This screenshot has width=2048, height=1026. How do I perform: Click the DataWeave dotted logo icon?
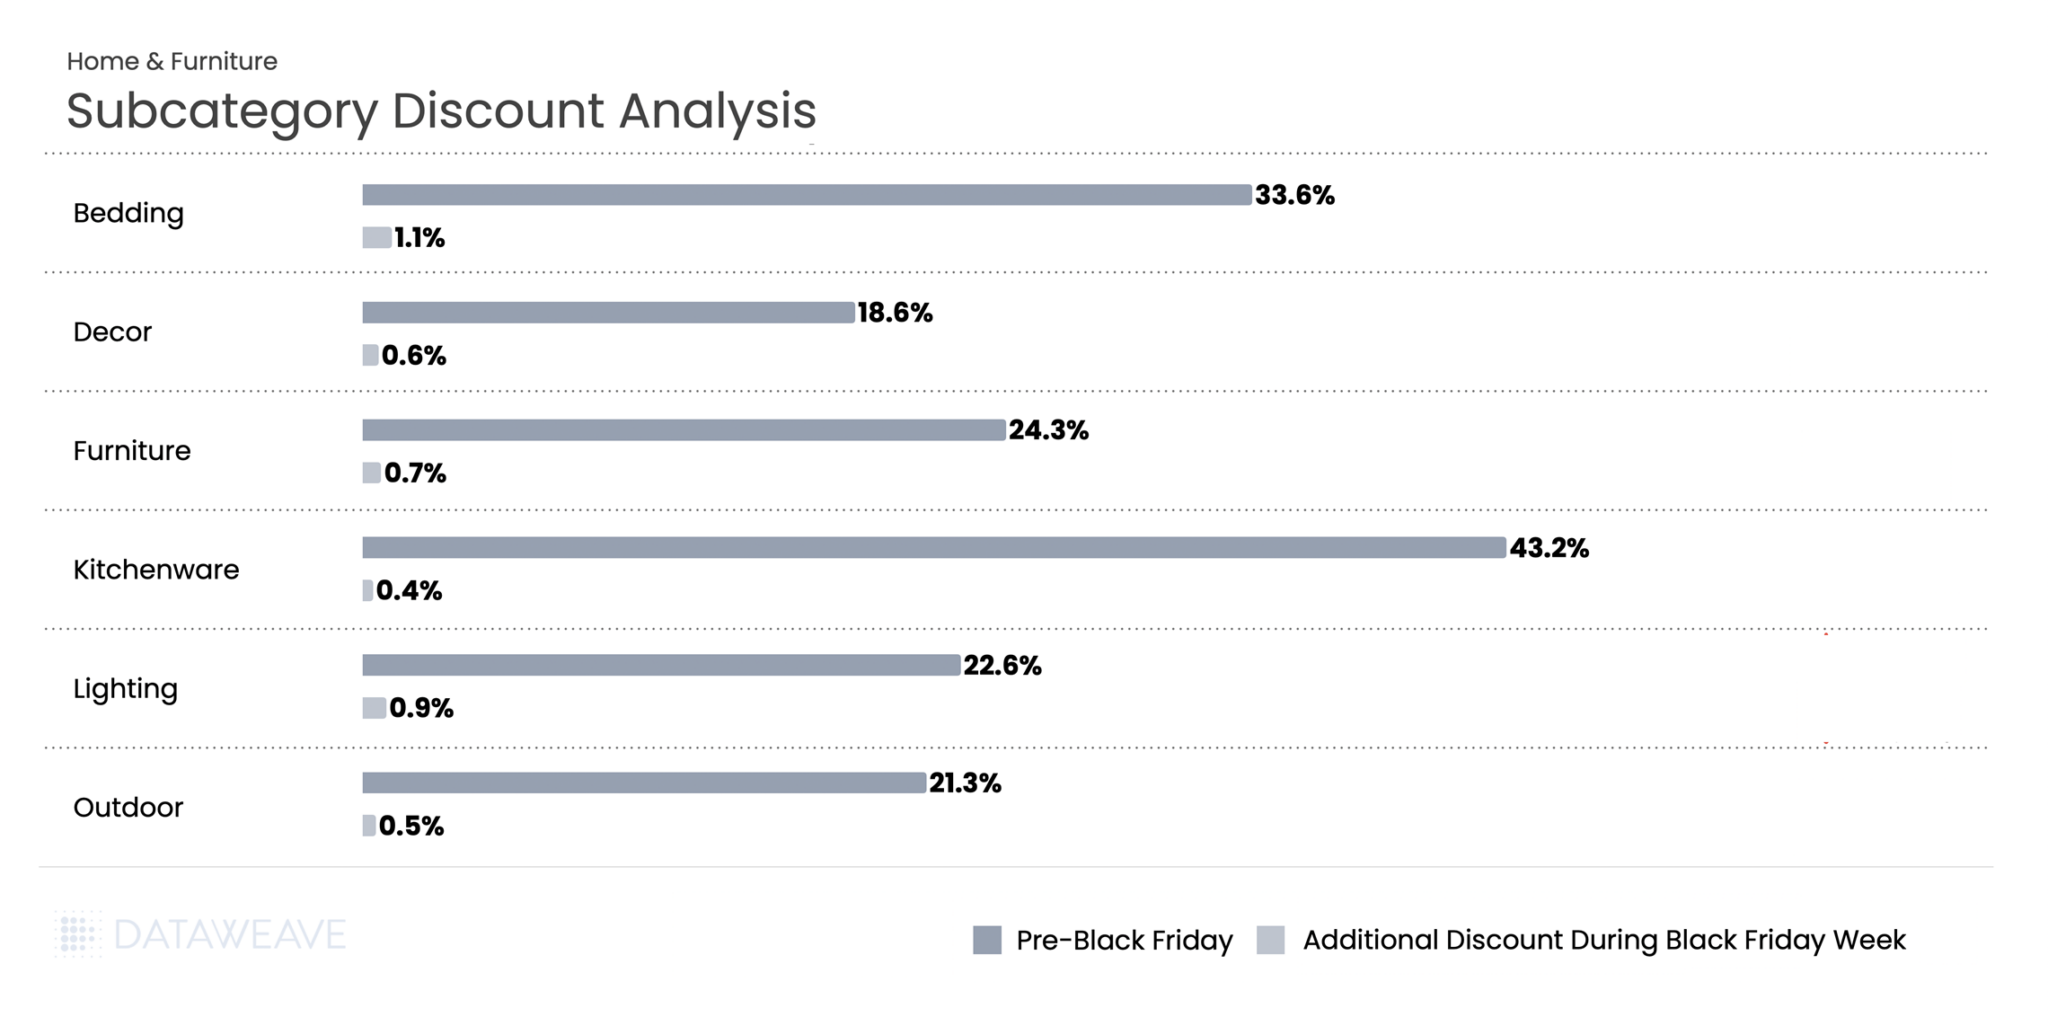pyautogui.click(x=78, y=935)
